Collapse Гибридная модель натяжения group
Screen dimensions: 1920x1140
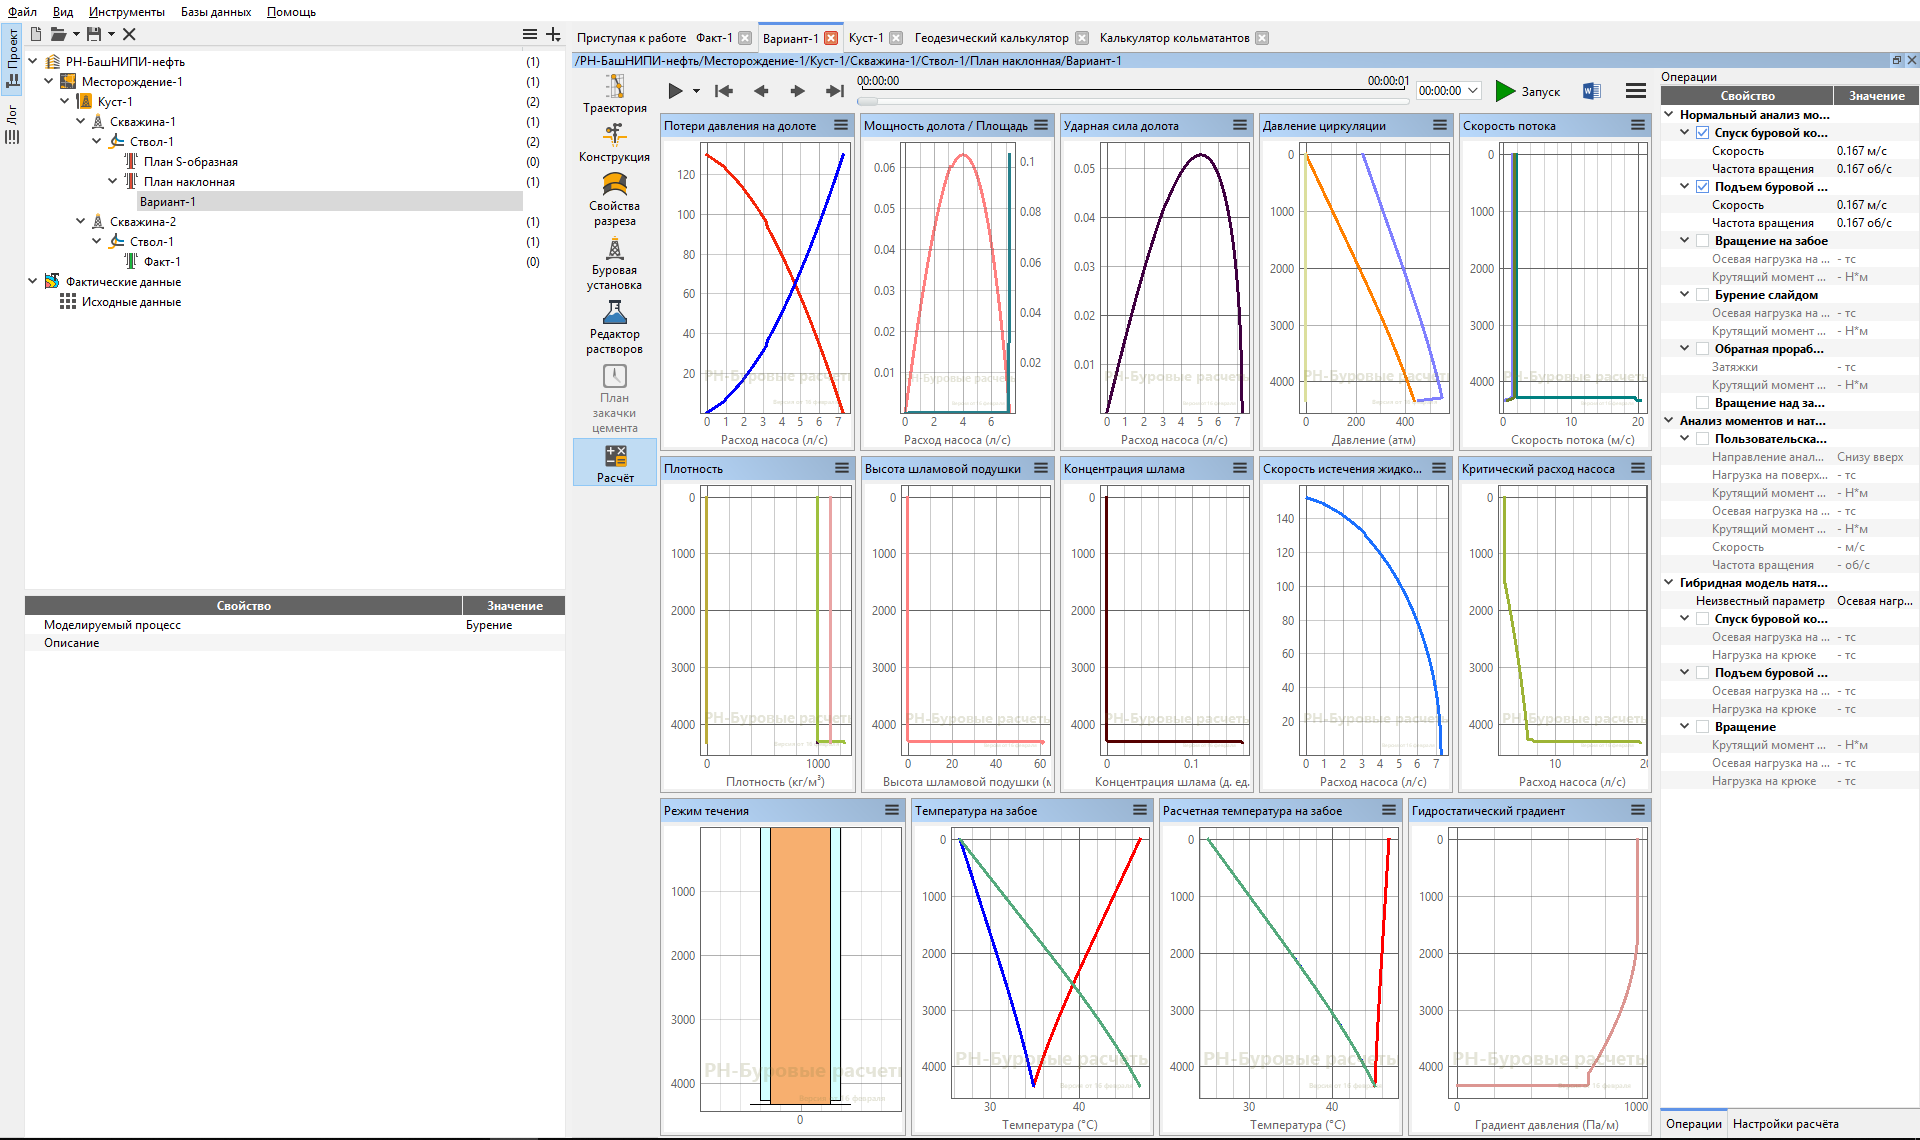coord(1669,583)
